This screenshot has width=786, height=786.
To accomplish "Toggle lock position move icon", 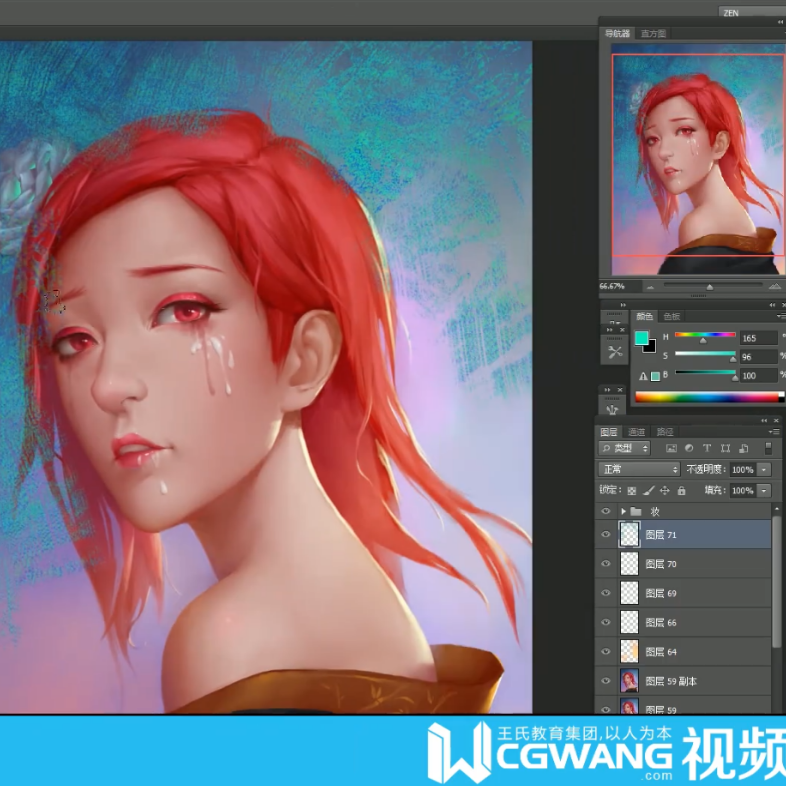I will pyautogui.click(x=665, y=491).
